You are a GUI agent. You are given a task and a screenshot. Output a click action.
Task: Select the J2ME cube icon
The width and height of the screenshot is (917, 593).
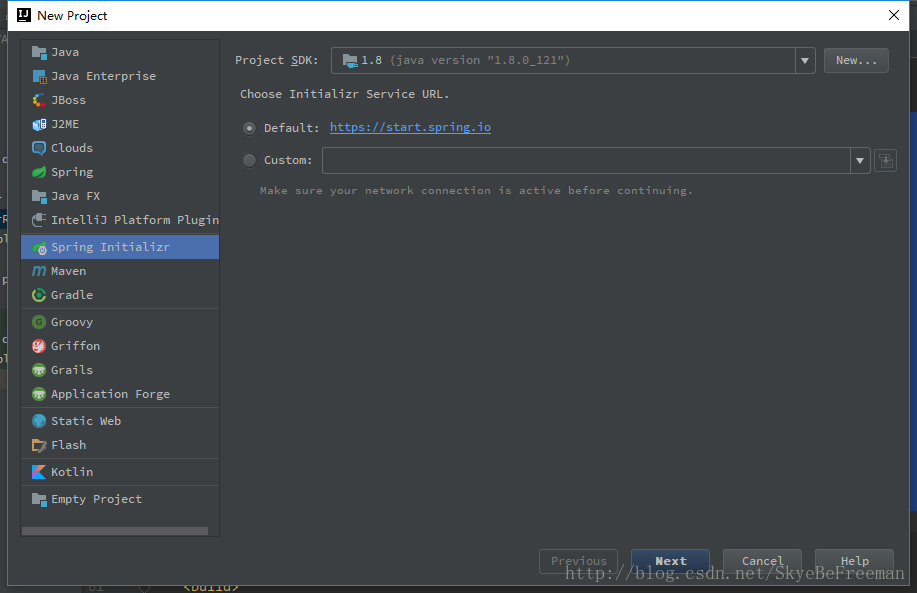(x=39, y=124)
